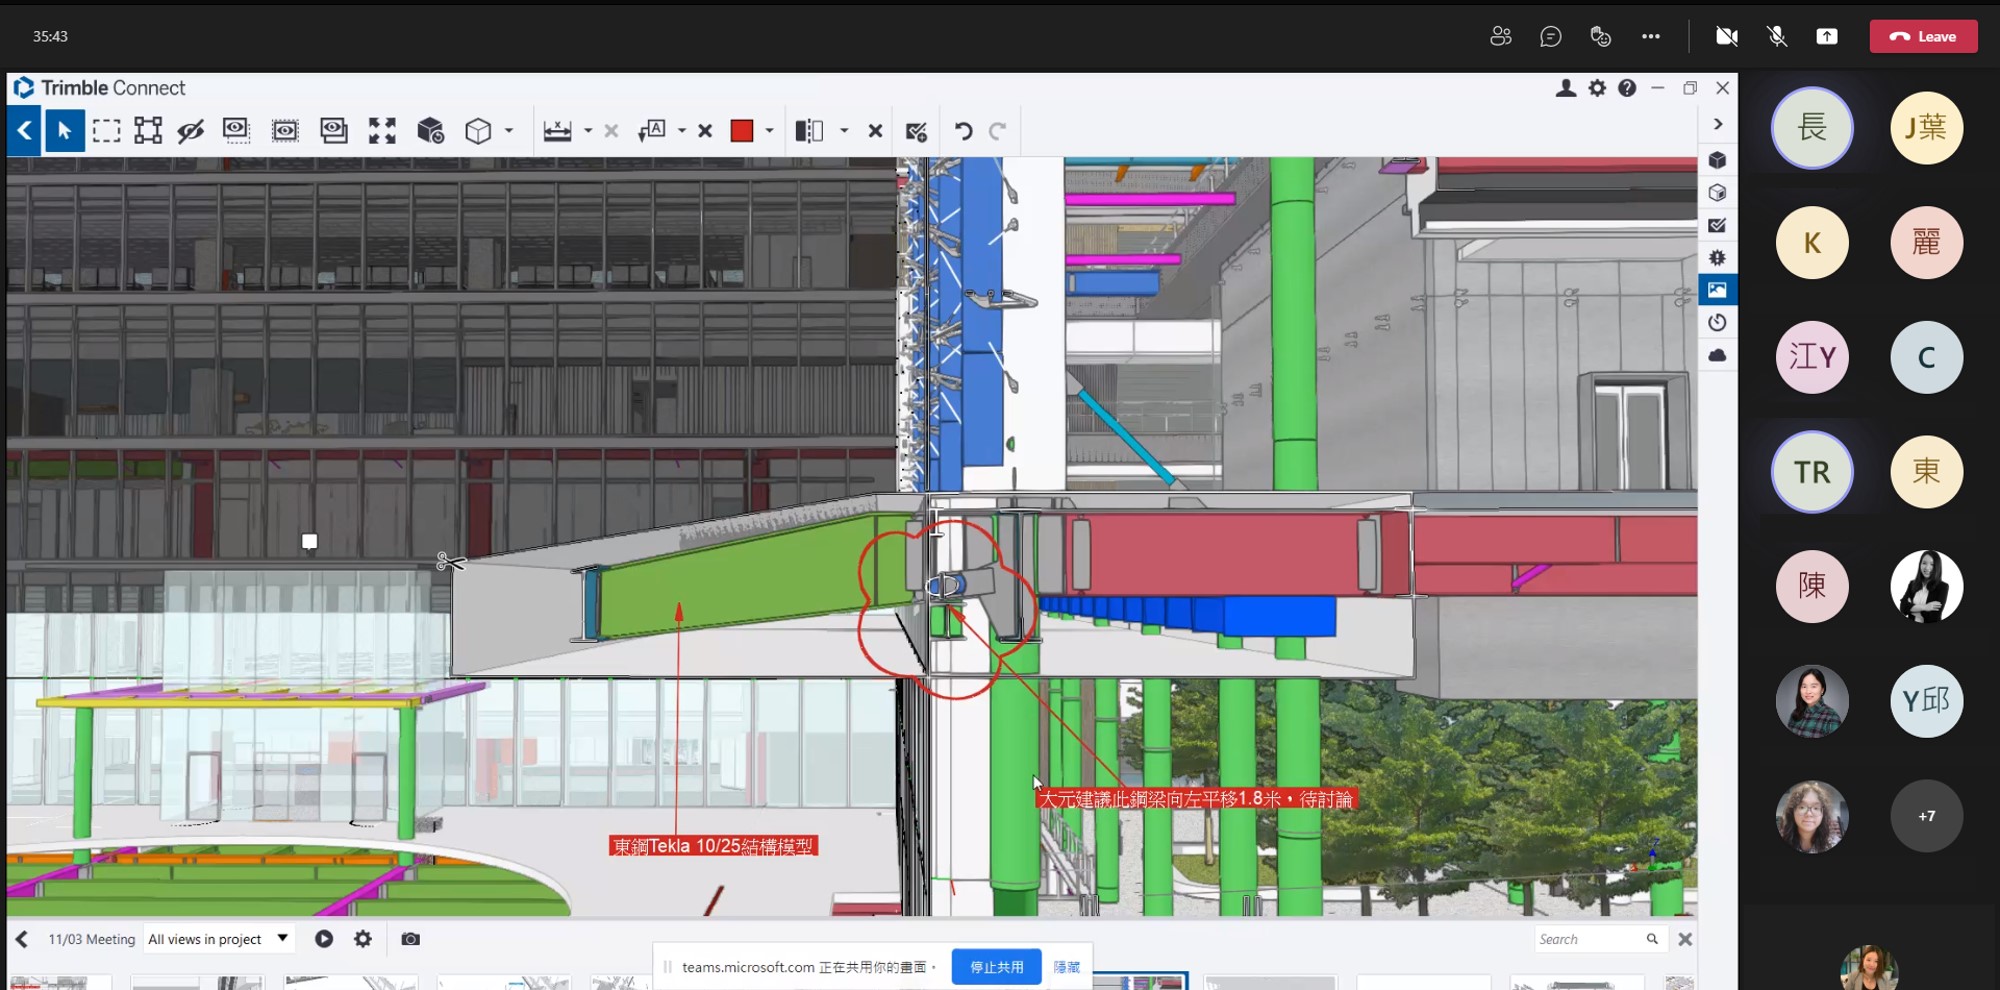This screenshot has height=990, width=2000.
Task: Click the red markup color swatch
Action: click(741, 131)
